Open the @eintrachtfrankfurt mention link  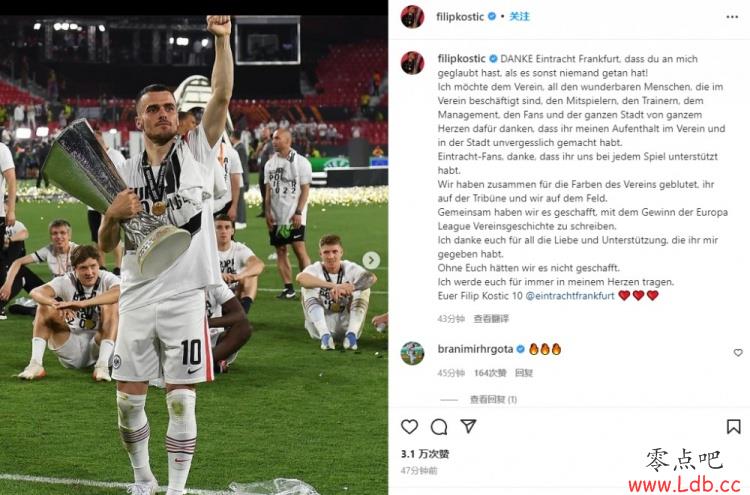pos(570,296)
